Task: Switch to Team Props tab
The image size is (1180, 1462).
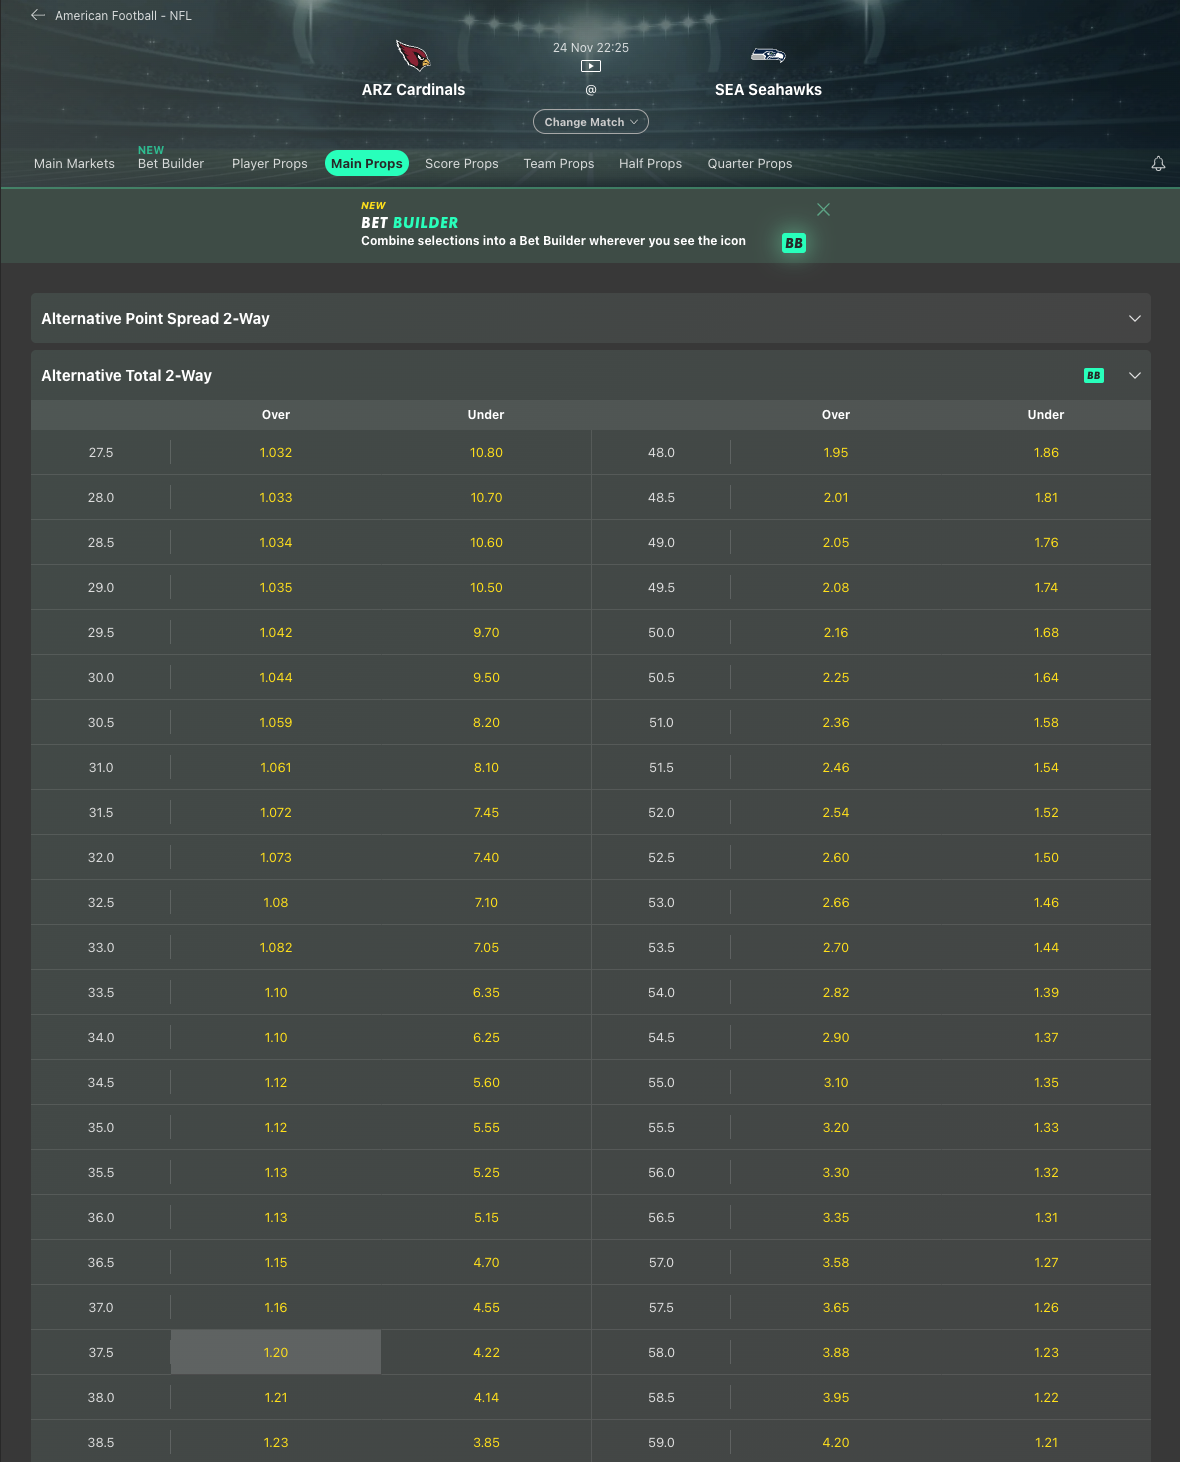Action: [x=559, y=163]
